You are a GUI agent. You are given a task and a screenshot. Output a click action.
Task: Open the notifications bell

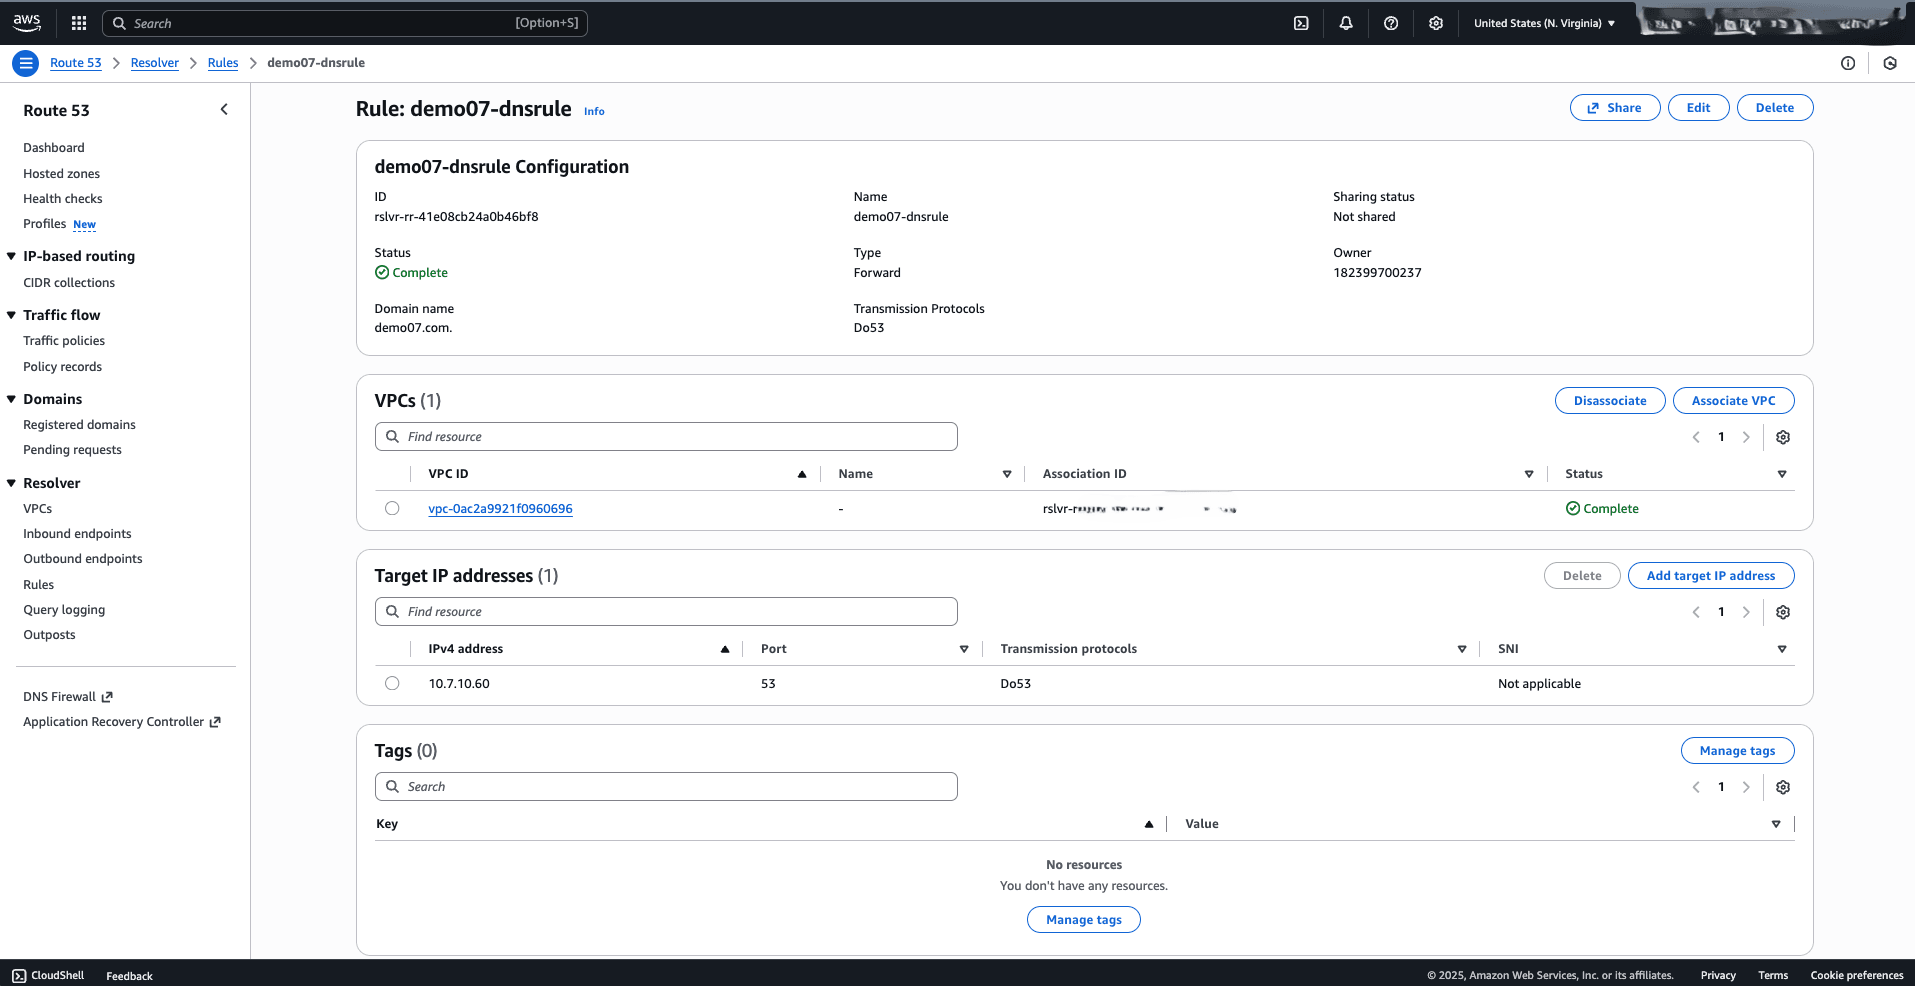point(1345,22)
